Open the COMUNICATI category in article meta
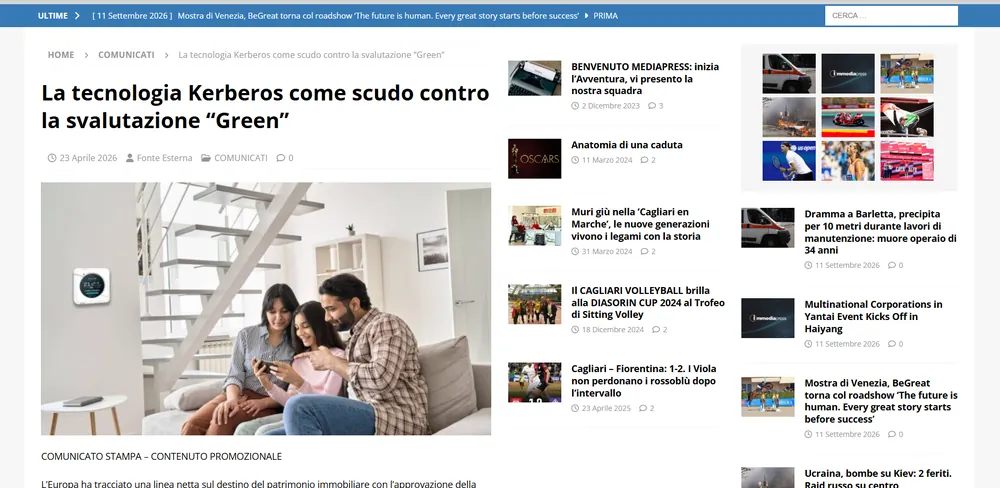This screenshot has height=488, width=1000. pos(241,158)
